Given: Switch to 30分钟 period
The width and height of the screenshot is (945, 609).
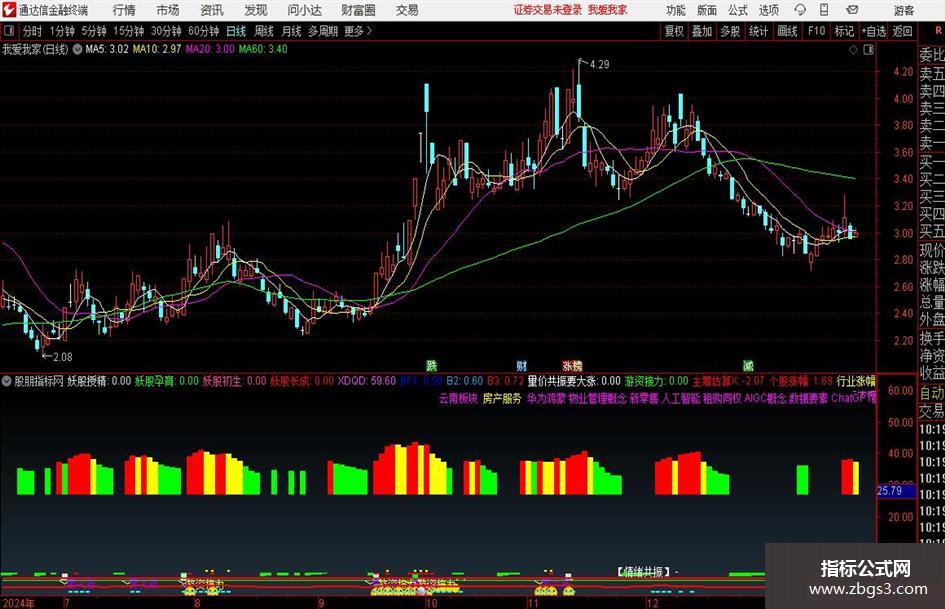Looking at the screenshot, I should [x=166, y=31].
